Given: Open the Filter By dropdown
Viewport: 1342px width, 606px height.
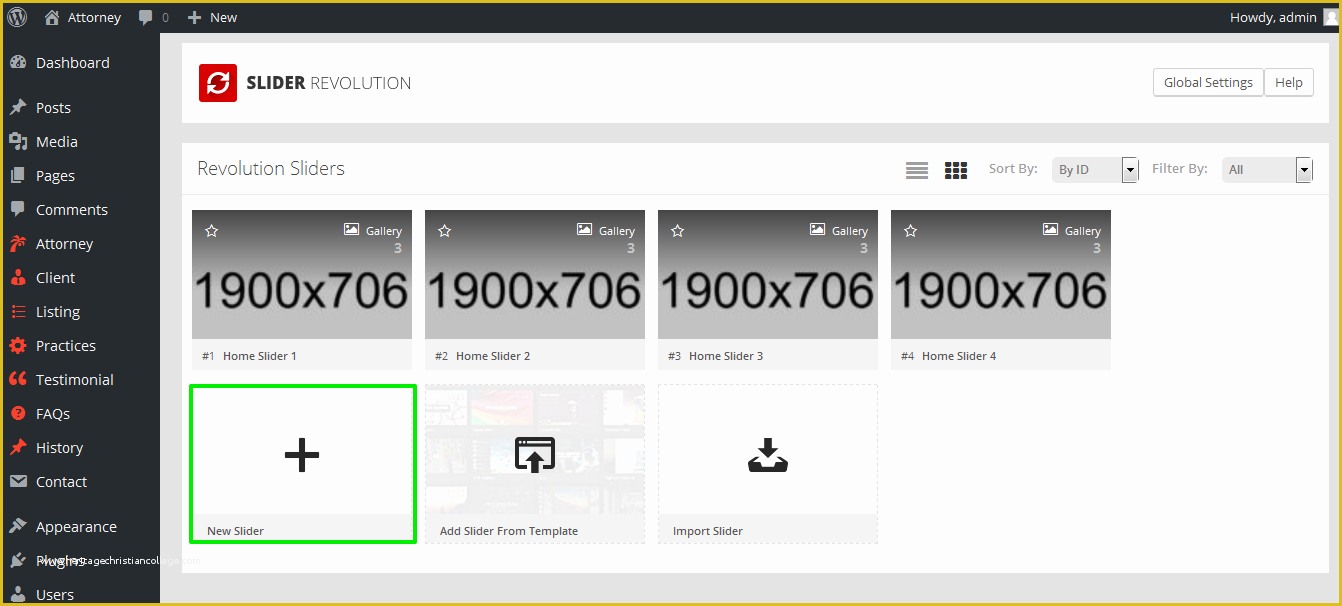Looking at the screenshot, I should coord(1267,170).
